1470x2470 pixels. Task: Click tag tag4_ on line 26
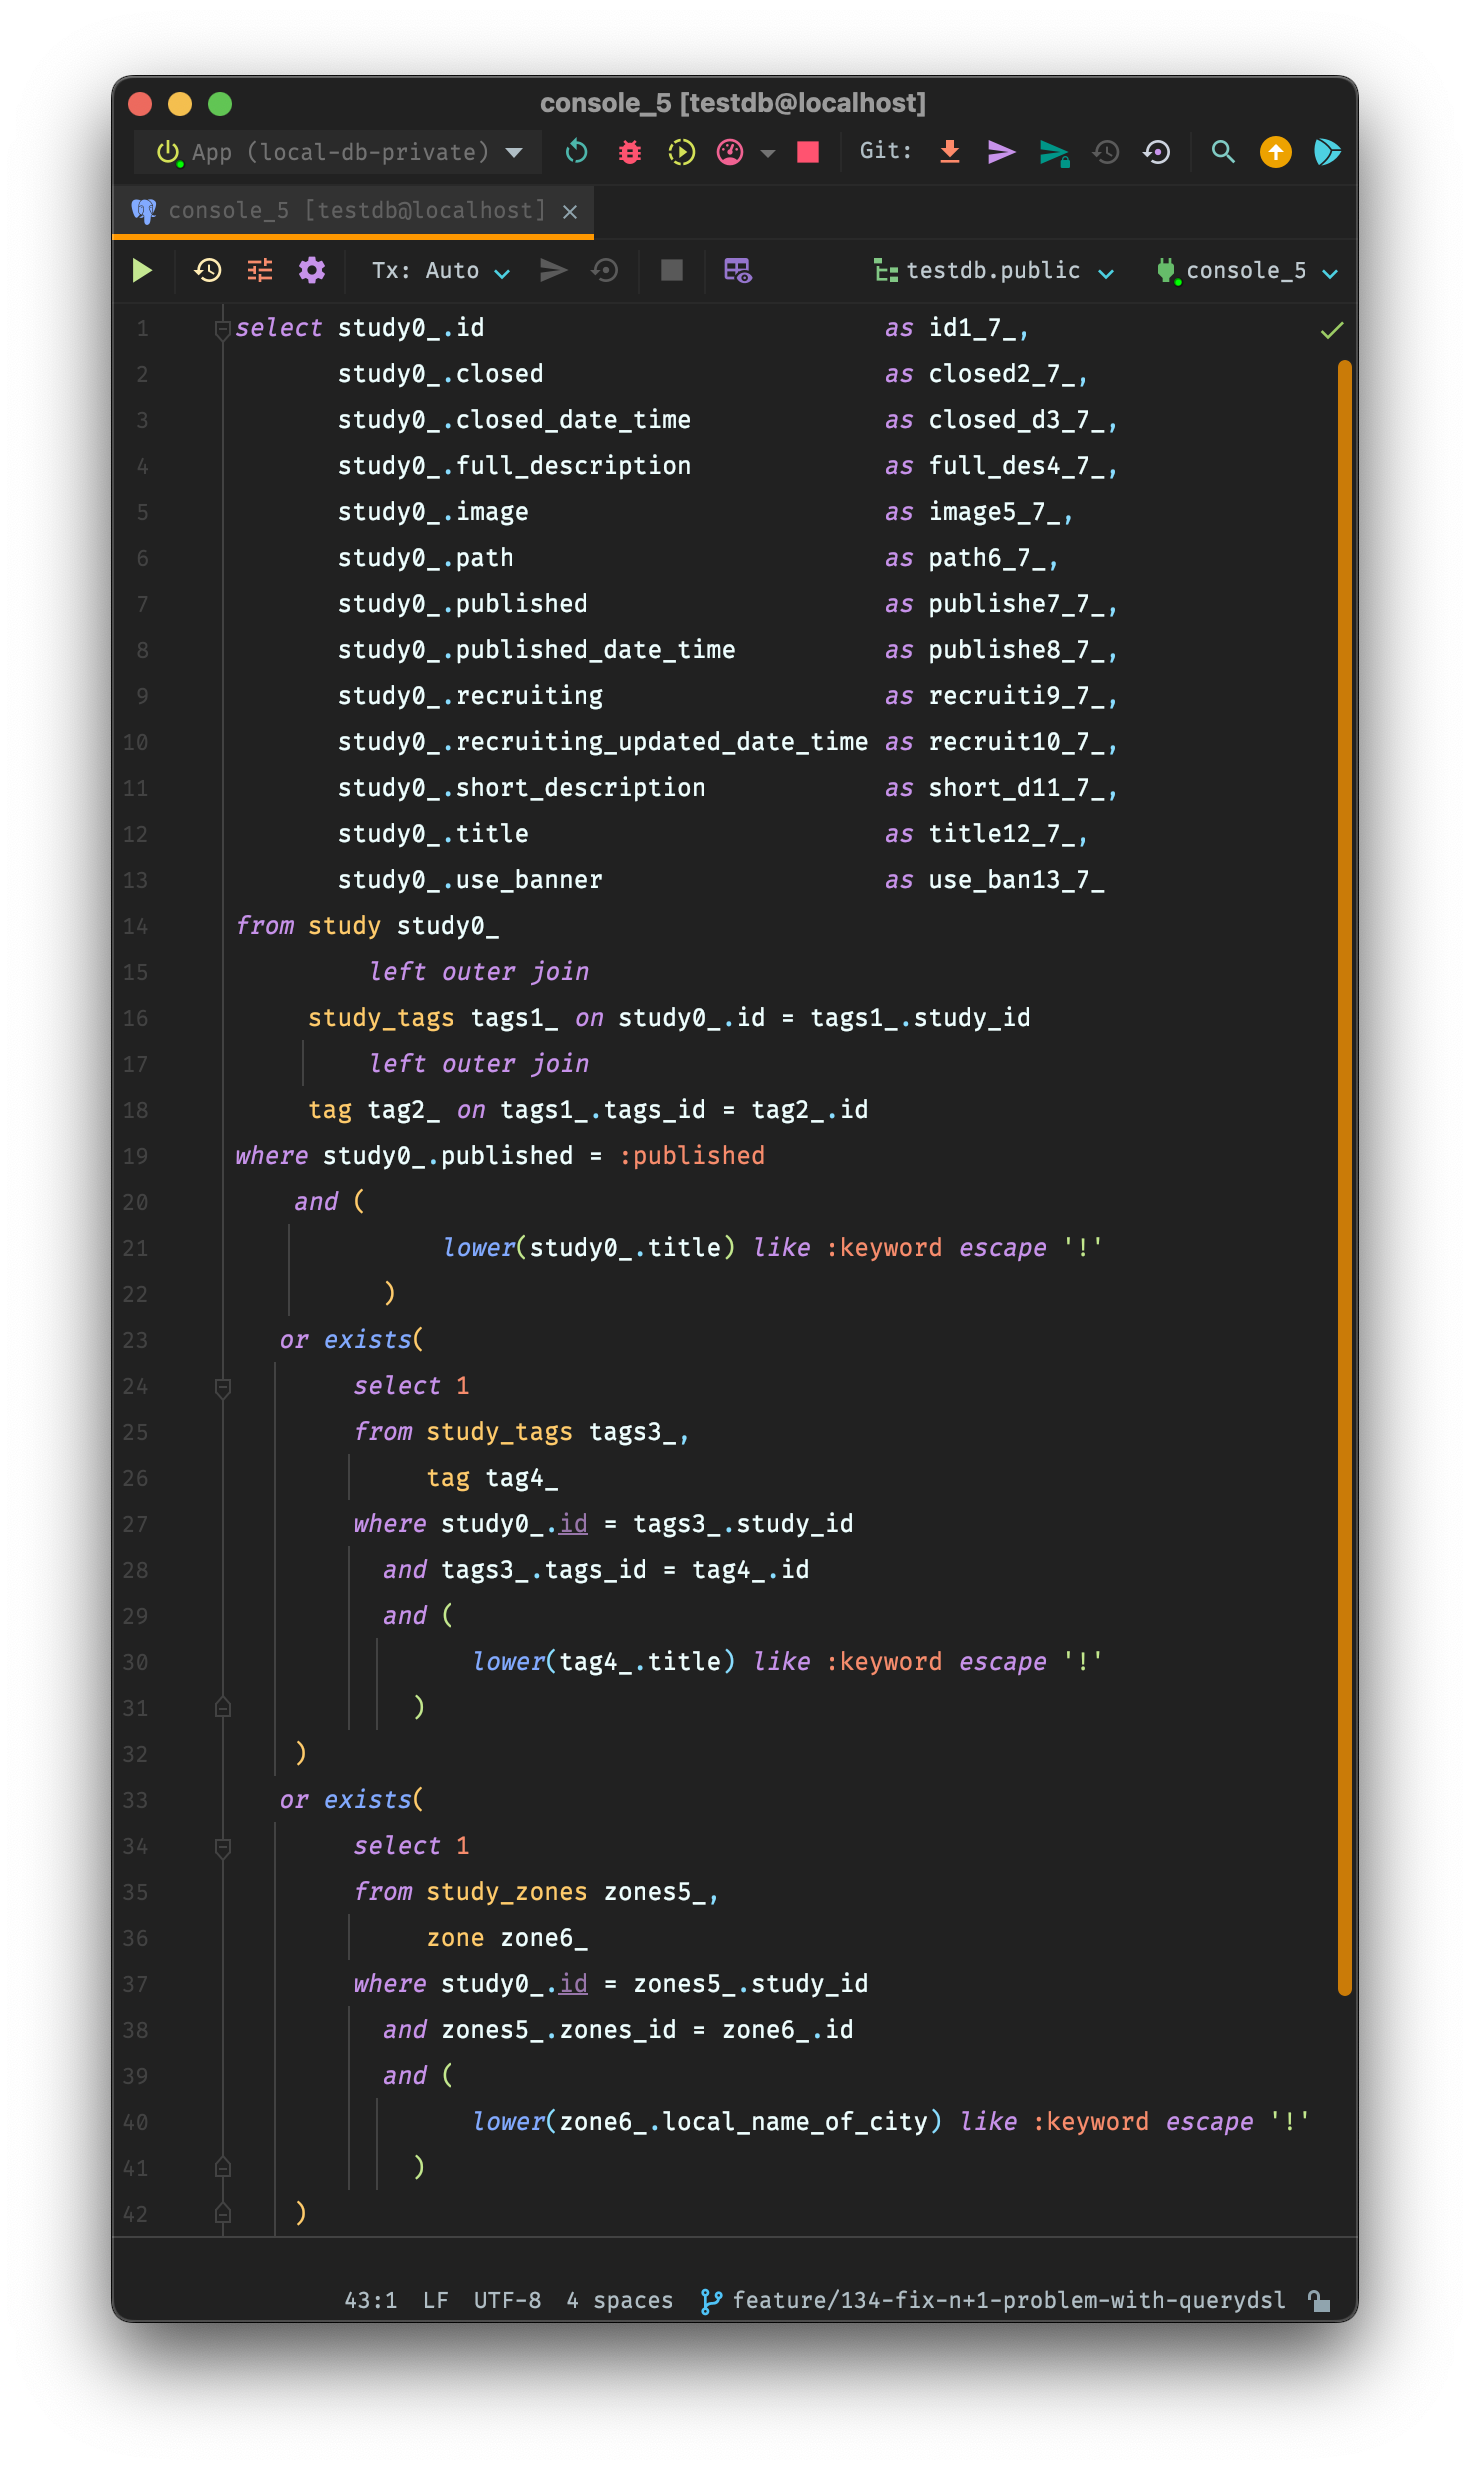[492, 1478]
